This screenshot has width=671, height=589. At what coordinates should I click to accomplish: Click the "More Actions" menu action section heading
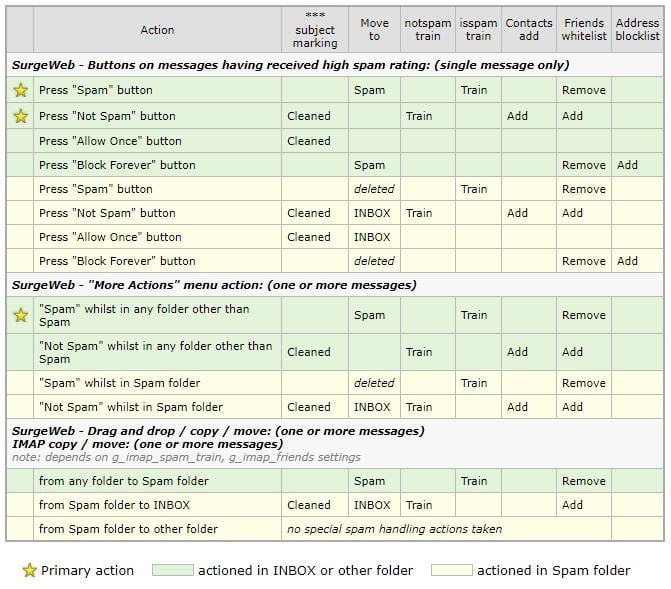pos(214,285)
